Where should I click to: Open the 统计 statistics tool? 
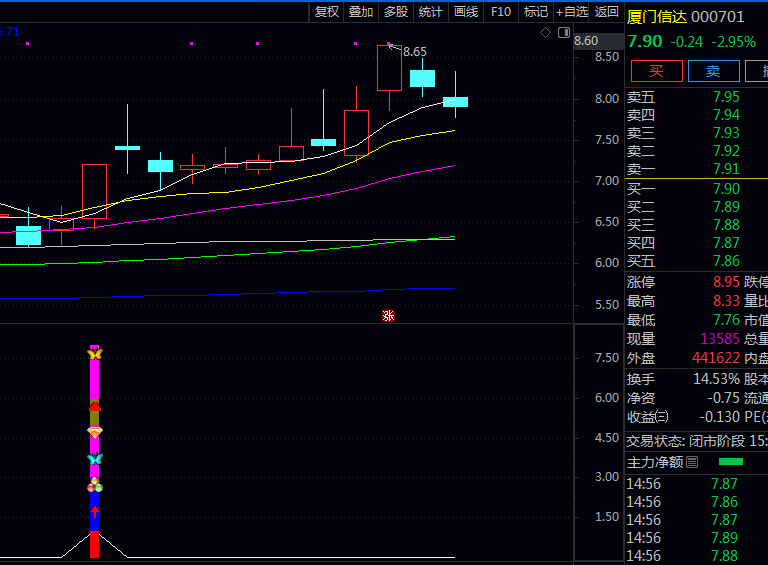coord(431,12)
